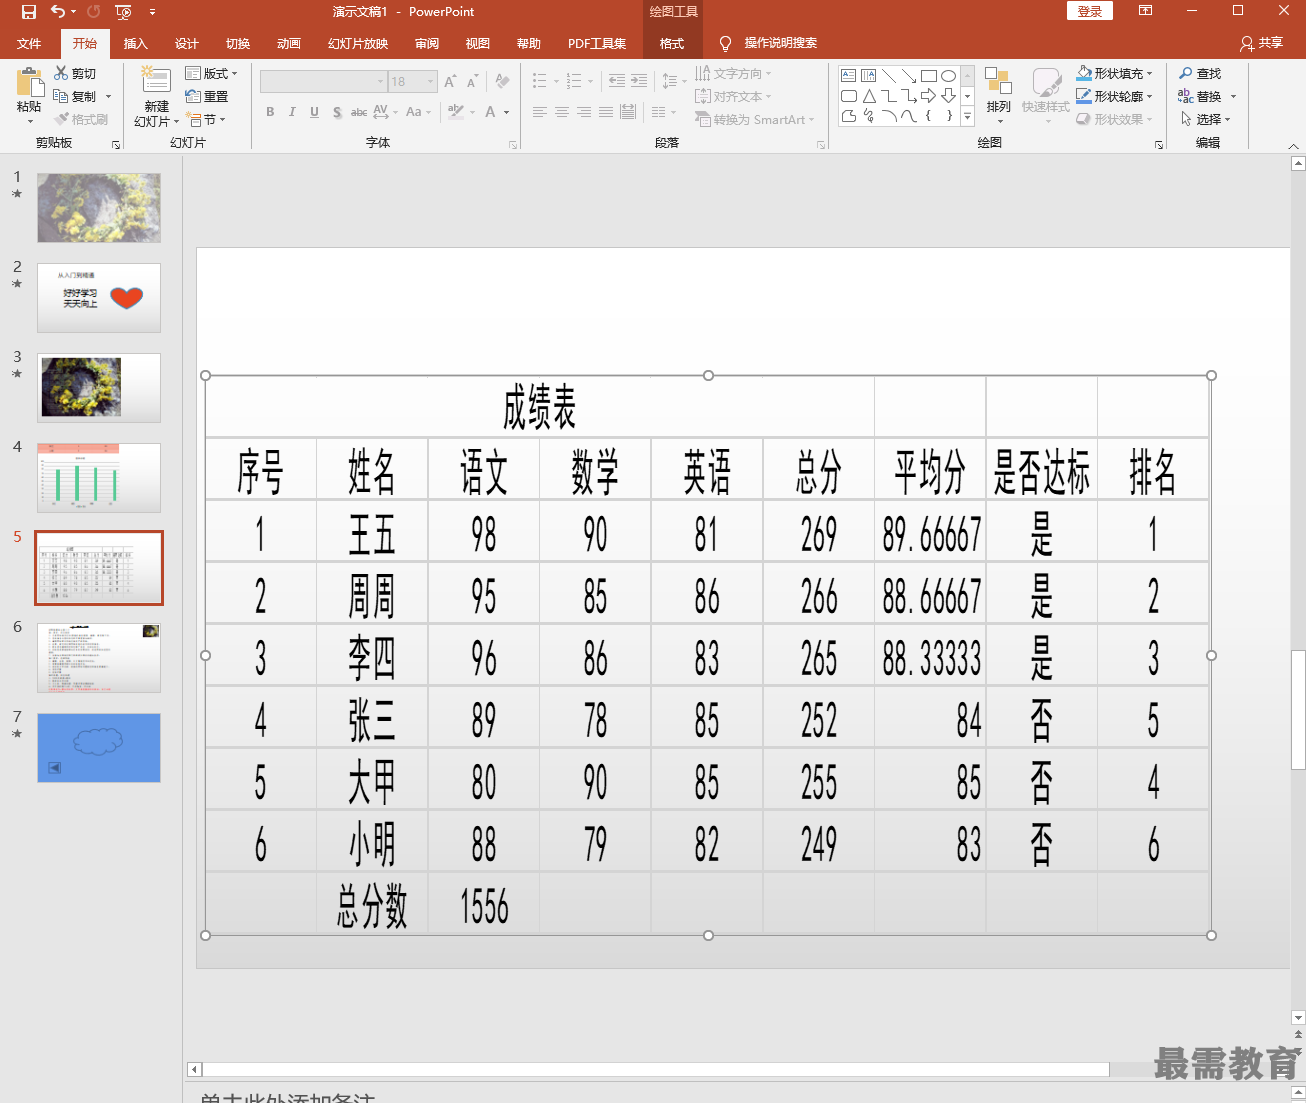Image resolution: width=1306 pixels, height=1103 pixels.
Task: Open the ribbon display options icon
Action: [x=1145, y=11]
